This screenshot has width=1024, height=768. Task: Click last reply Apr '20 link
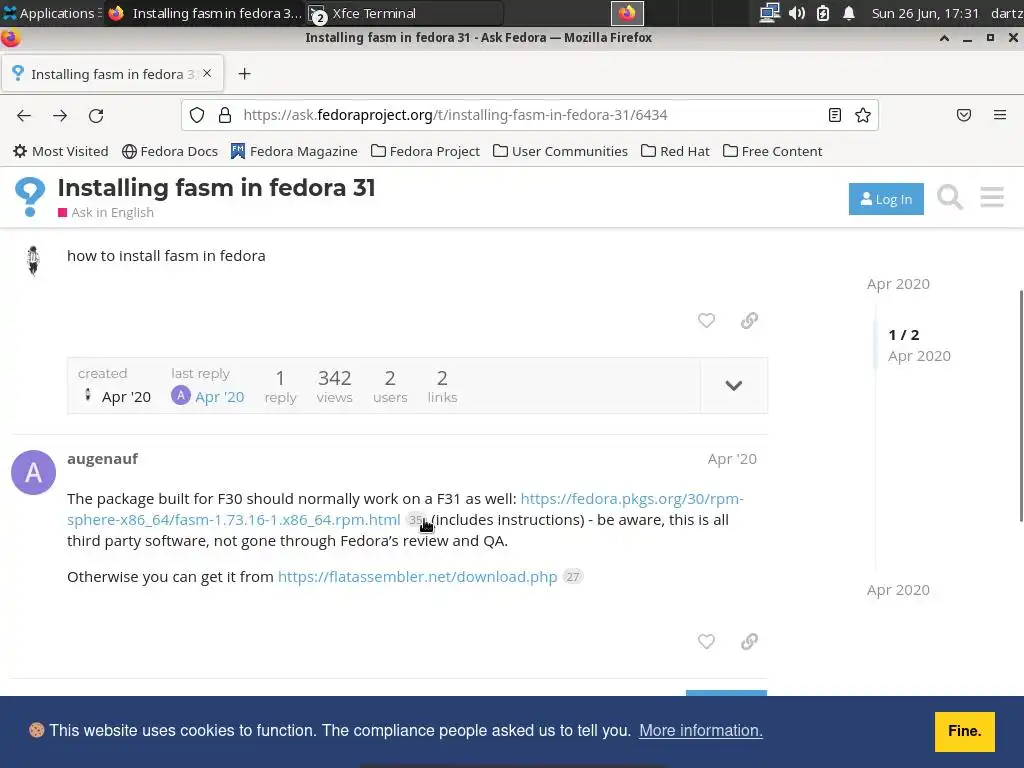coord(219,397)
